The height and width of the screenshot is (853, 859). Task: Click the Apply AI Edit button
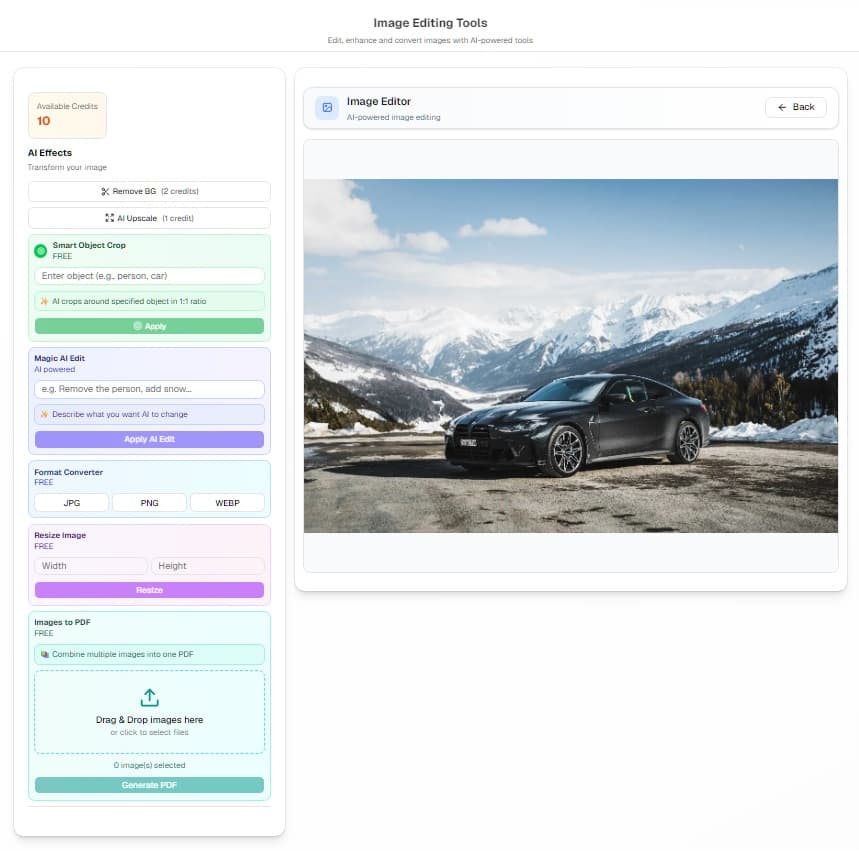coord(149,439)
